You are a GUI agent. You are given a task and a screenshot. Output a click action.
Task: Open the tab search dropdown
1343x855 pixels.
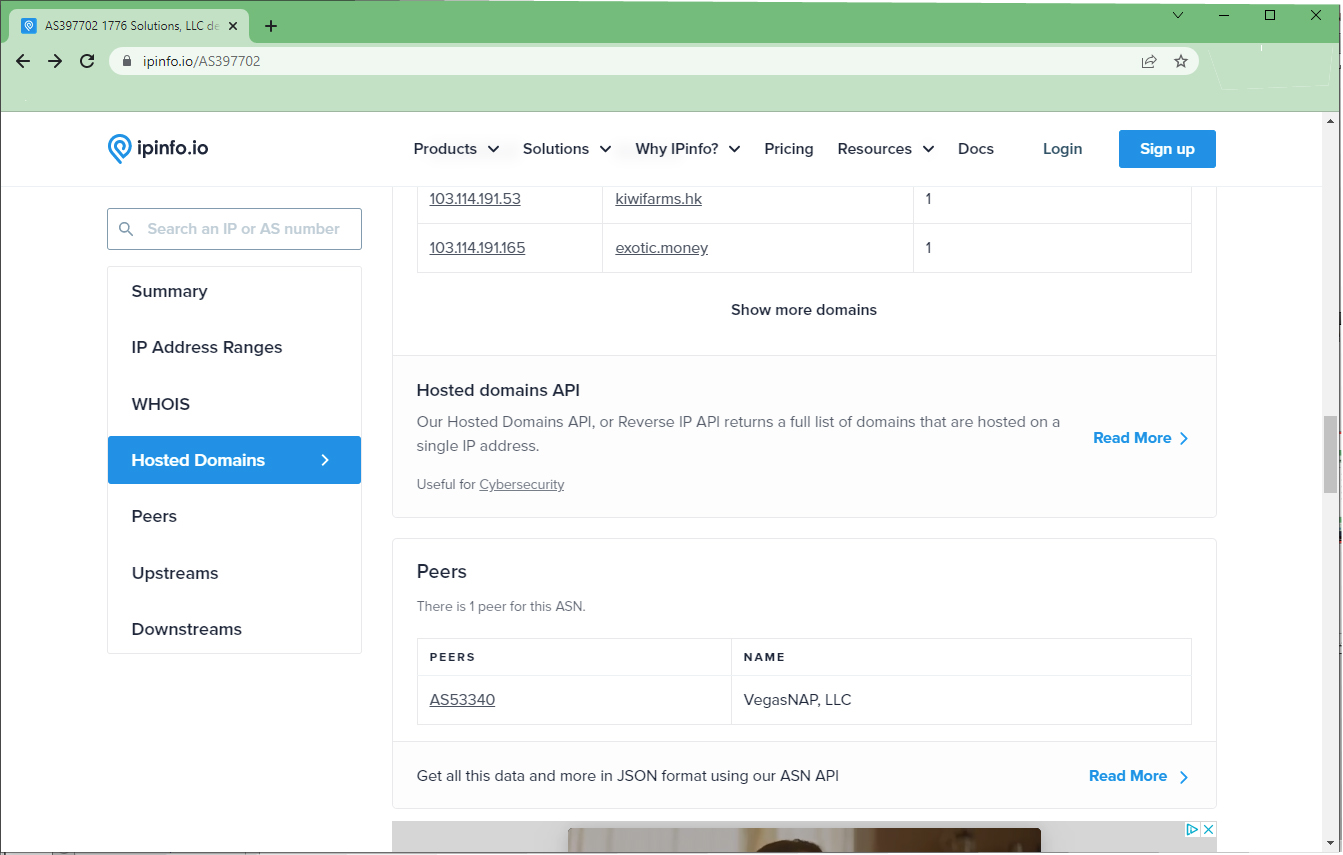(1178, 15)
